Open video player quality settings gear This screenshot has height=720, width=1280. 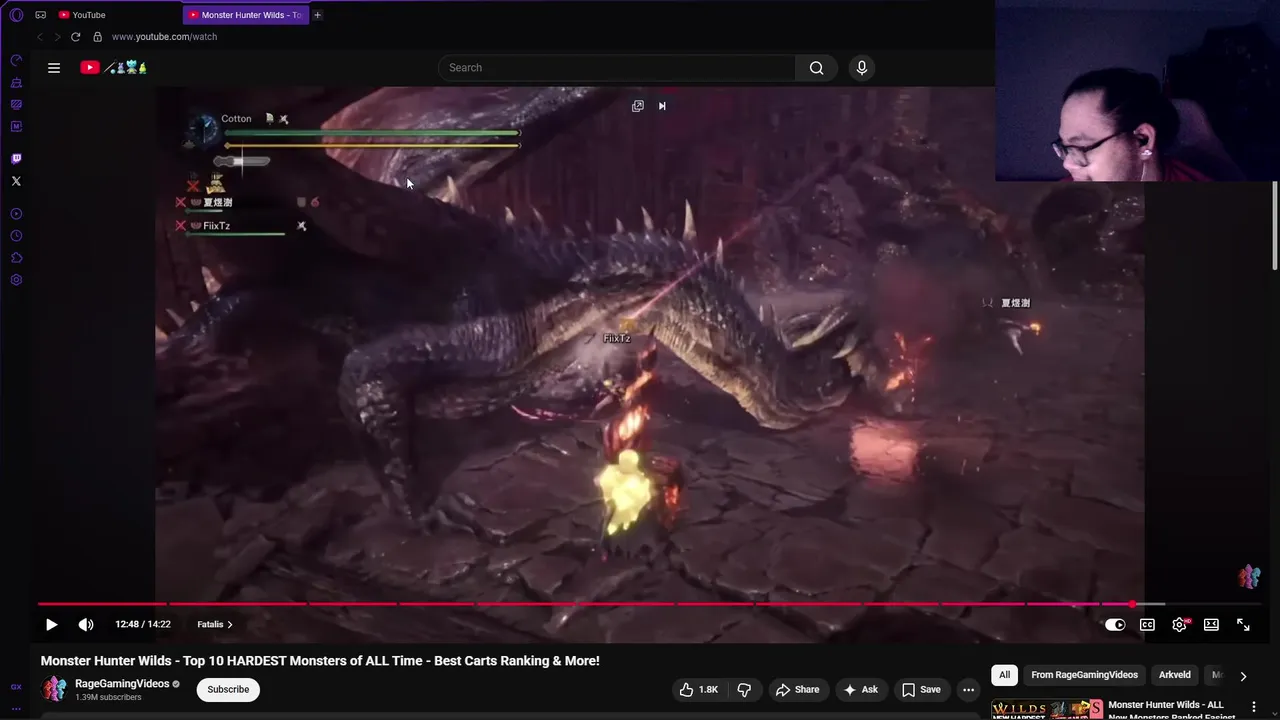[1180, 625]
